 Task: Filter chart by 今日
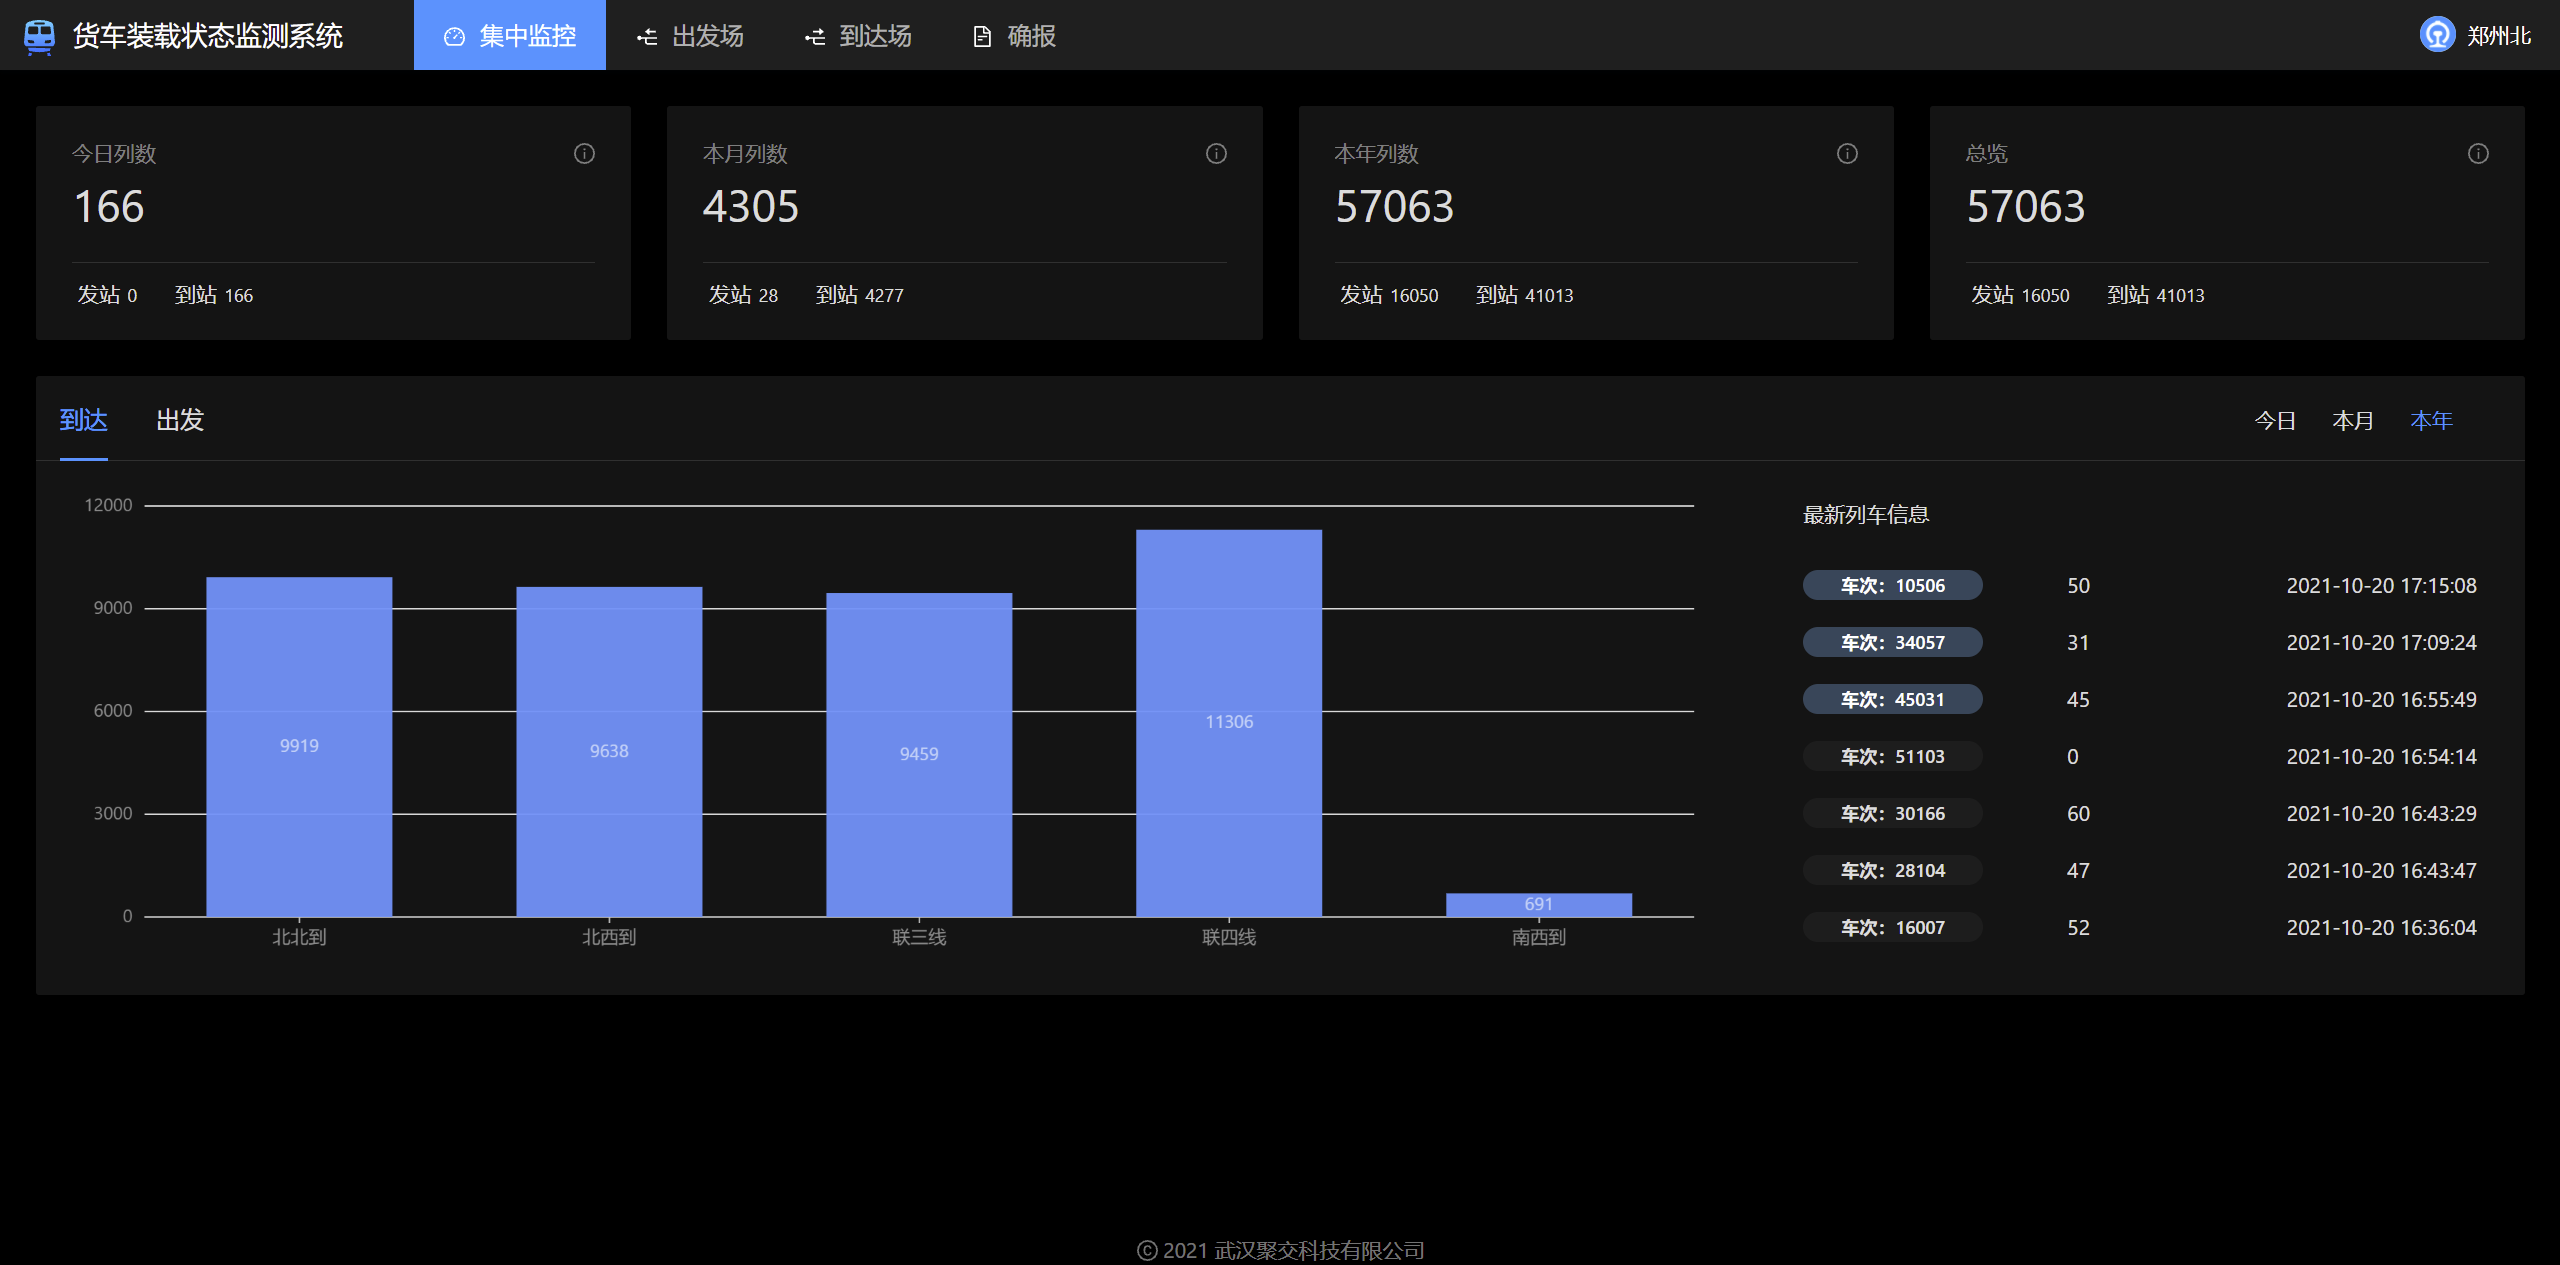[x=2275, y=421]
